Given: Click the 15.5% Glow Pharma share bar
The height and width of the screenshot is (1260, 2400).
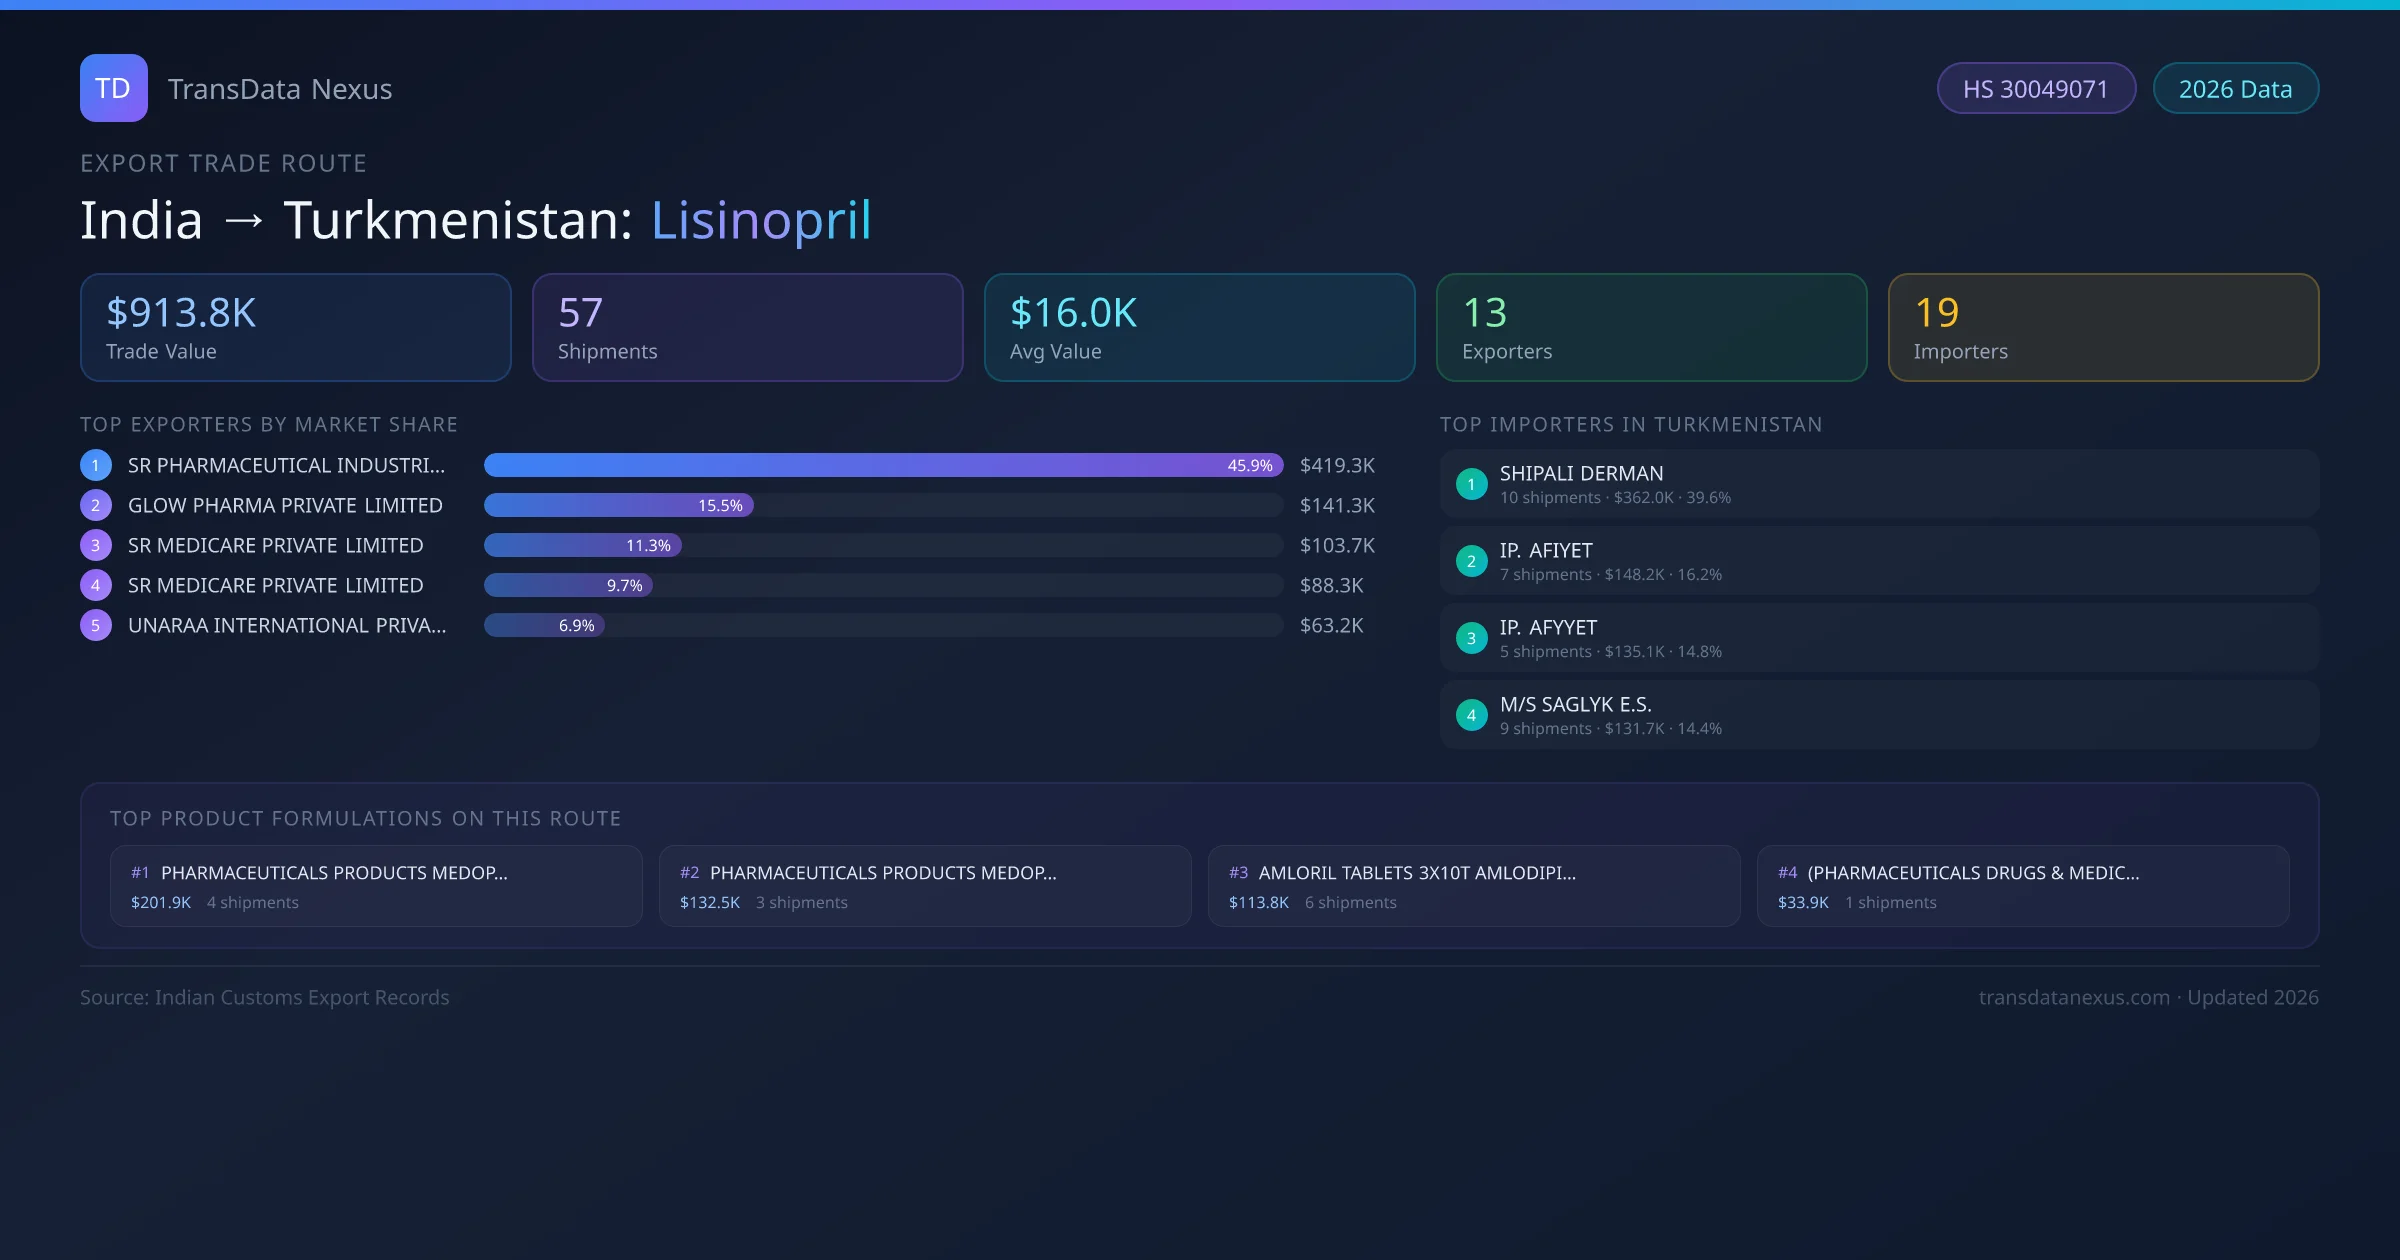Looking at the screenshot, I should click(618, 505).
